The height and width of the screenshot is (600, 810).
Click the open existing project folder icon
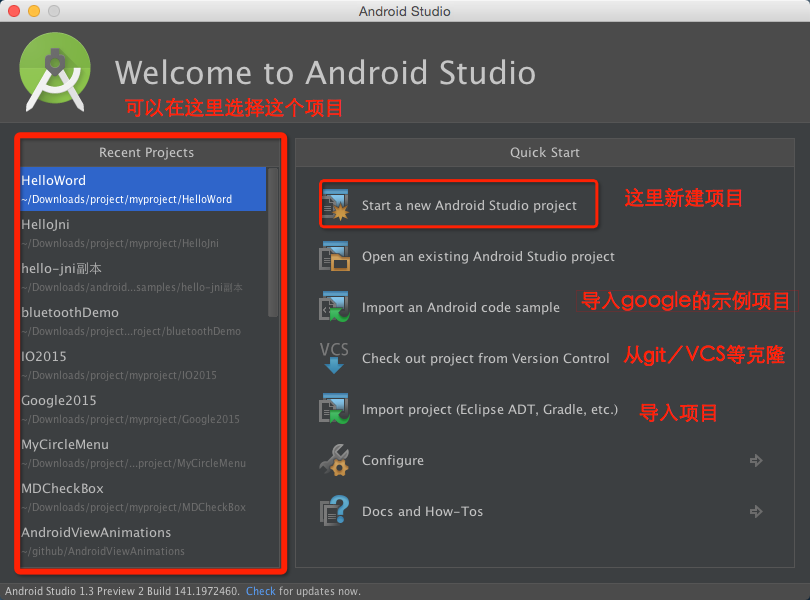click(x=334, y=256)
